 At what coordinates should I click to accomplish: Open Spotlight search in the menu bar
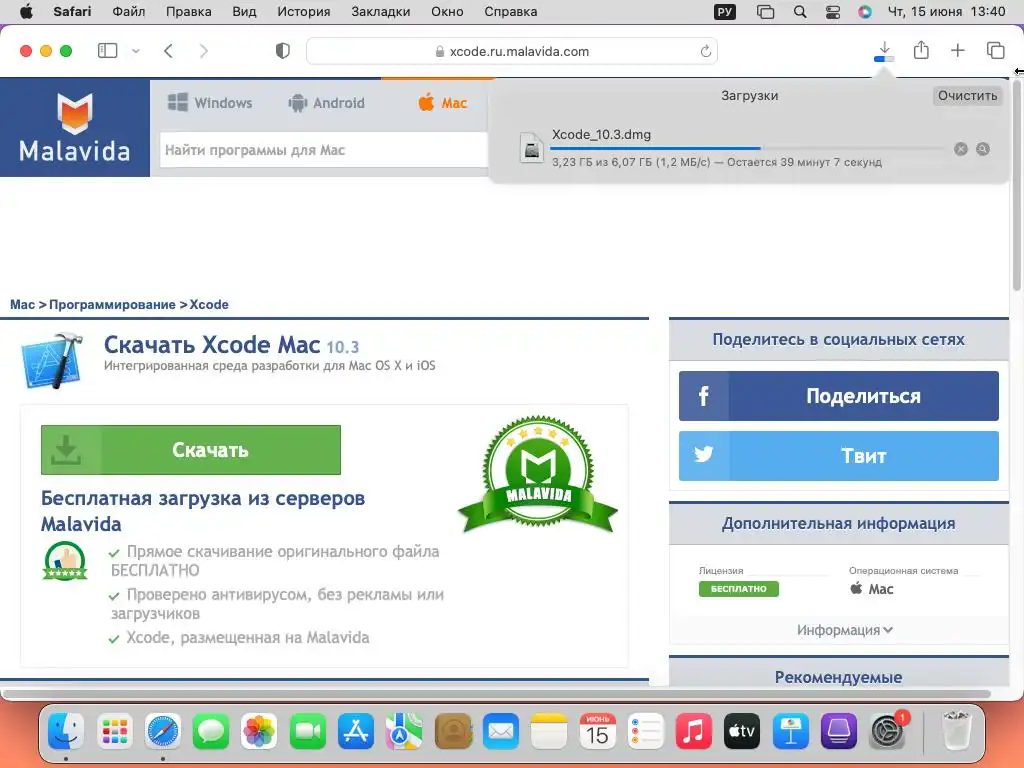point(800,12)
